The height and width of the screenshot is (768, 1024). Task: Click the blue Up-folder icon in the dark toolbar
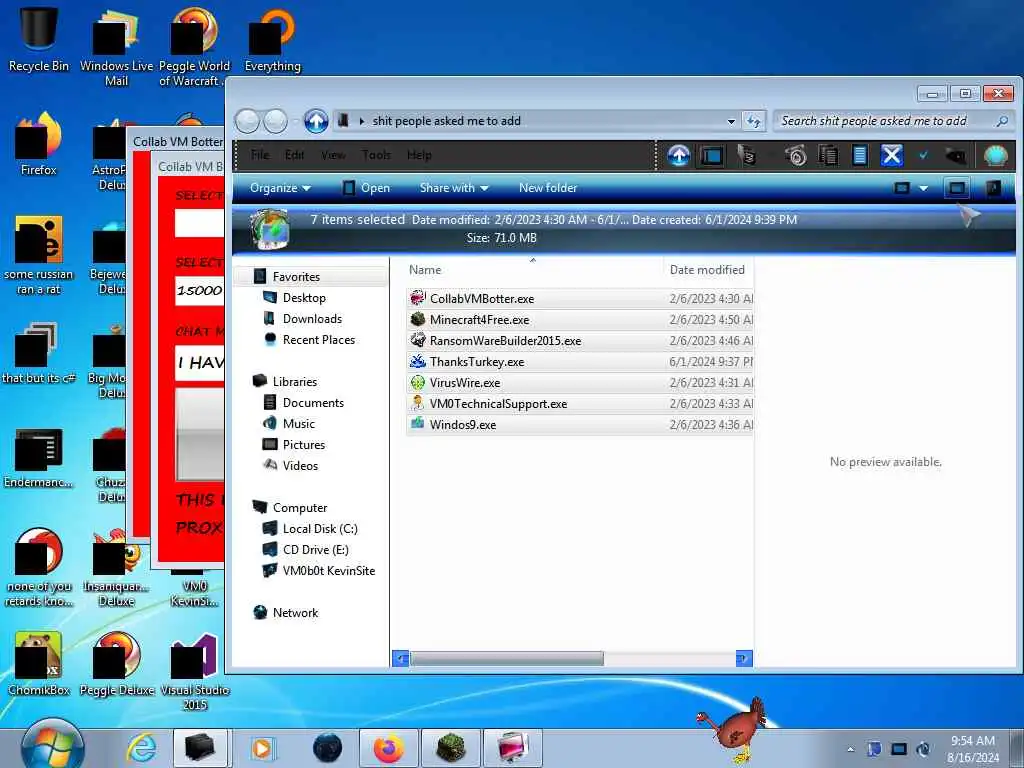click(679, 155)
